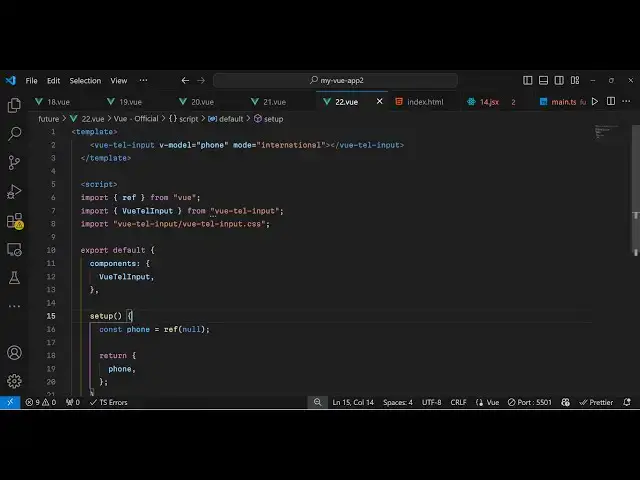
Task: Switch to the 20.vue tab
Action: point(202,102)
